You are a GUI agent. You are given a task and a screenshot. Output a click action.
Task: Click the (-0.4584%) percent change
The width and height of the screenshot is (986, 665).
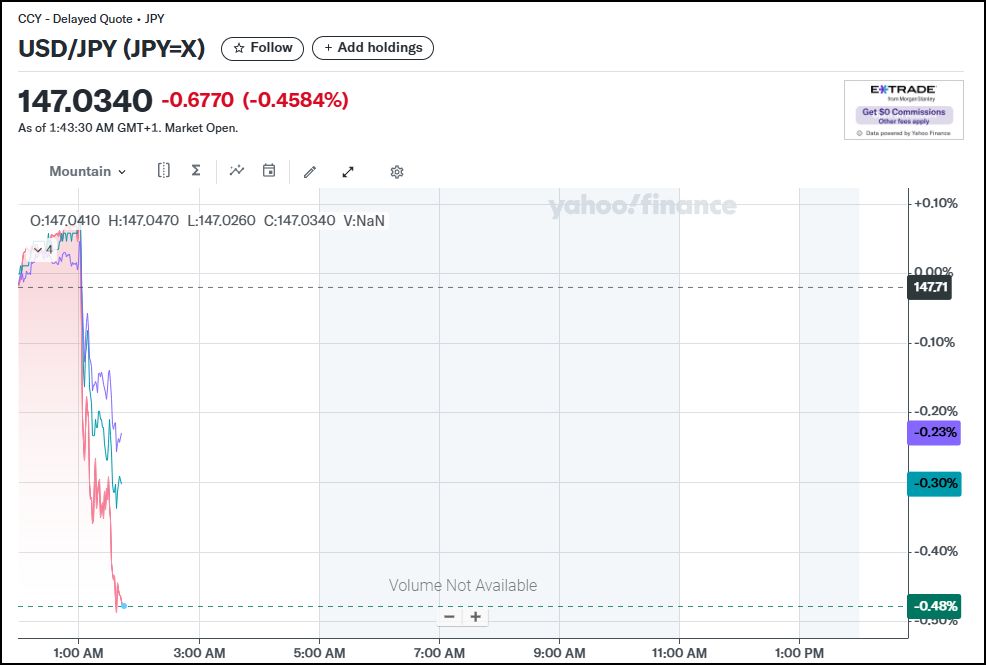click(x=296, y=100)
